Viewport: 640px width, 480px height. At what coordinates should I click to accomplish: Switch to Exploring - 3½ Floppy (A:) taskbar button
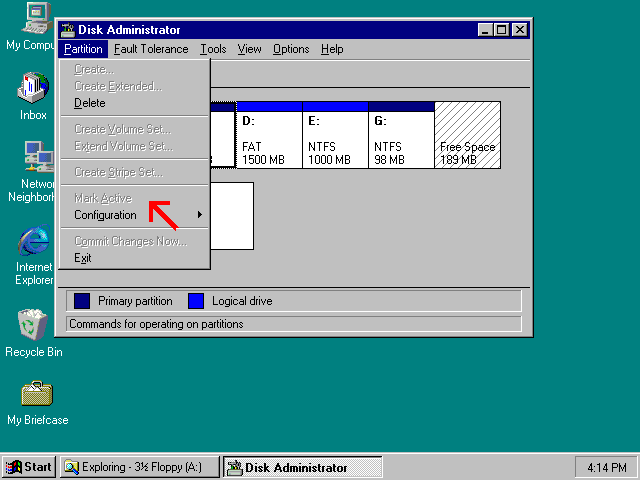[140, 467]
